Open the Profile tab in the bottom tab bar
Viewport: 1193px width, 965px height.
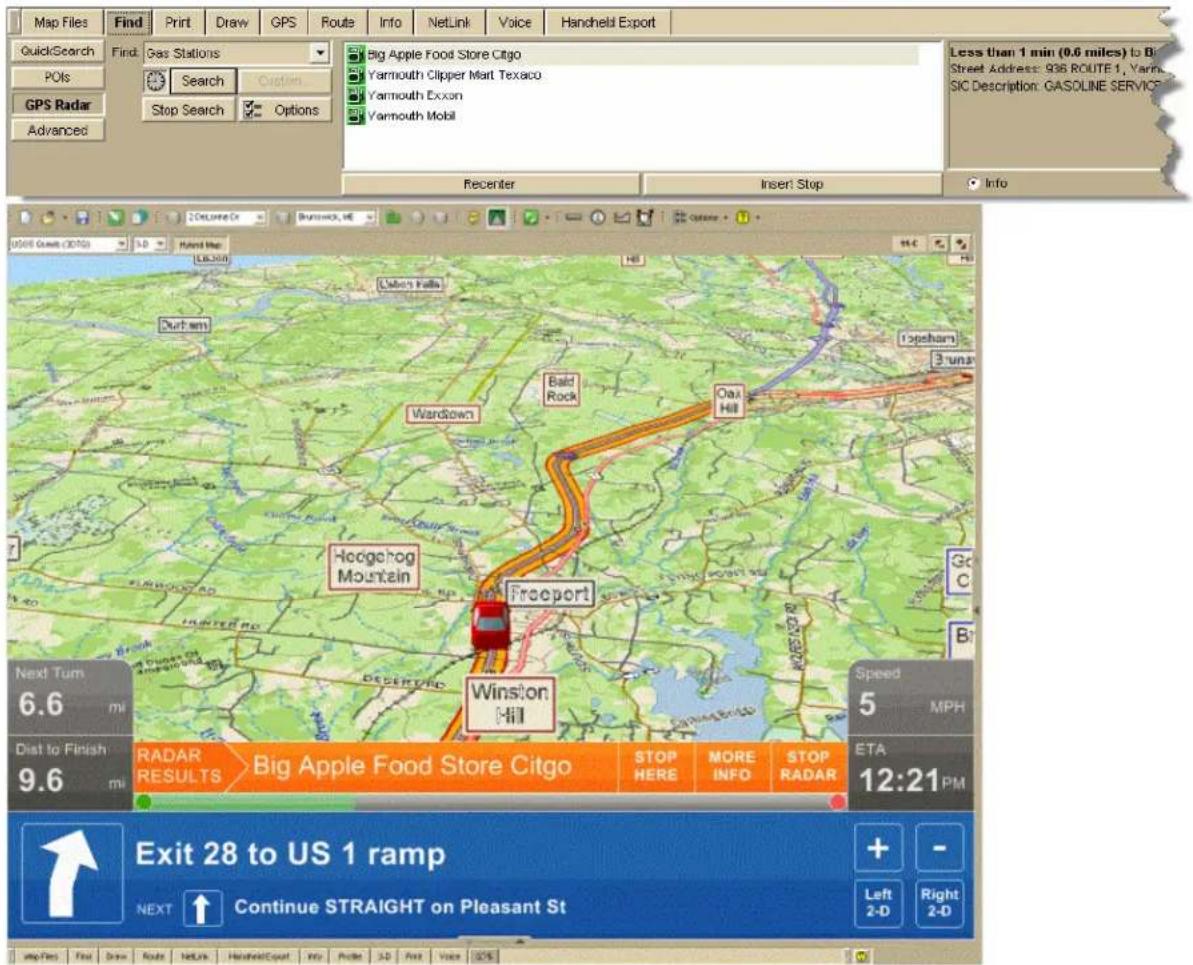click(349, 956)
